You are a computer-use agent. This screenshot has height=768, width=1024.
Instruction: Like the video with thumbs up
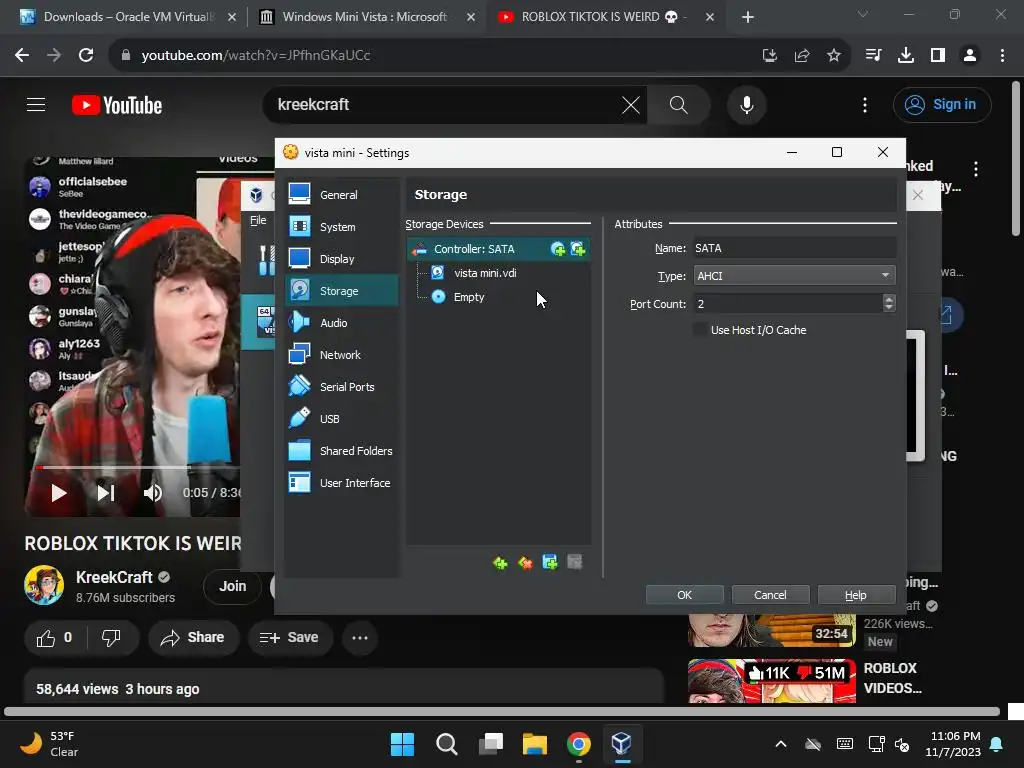(x=54, y=638)
